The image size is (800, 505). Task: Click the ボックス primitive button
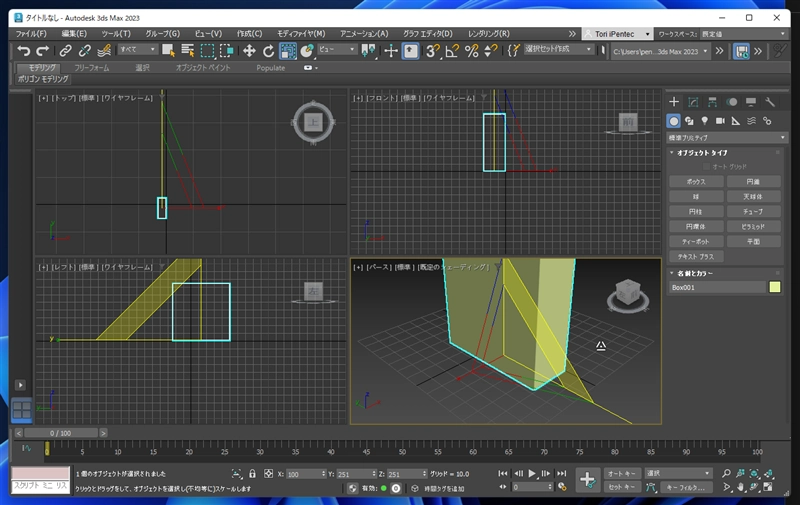(x=696, y=182)
